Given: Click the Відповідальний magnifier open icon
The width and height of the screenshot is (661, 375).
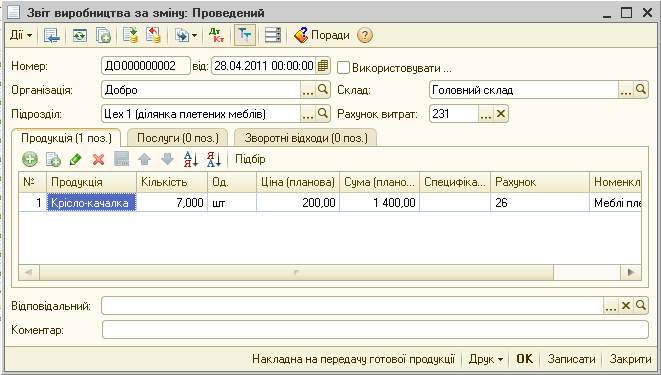Looking at the screenshot, I should 641,306.
